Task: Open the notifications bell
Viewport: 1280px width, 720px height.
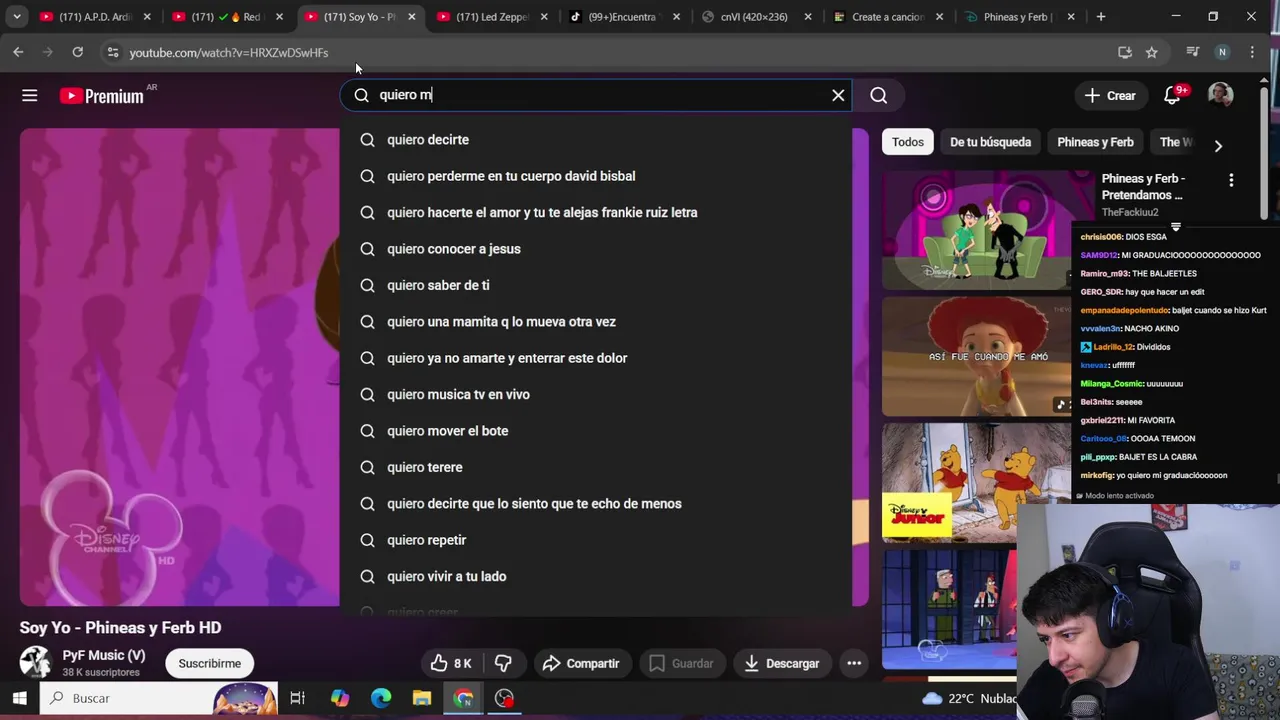Action: (x=1172, y=95)
